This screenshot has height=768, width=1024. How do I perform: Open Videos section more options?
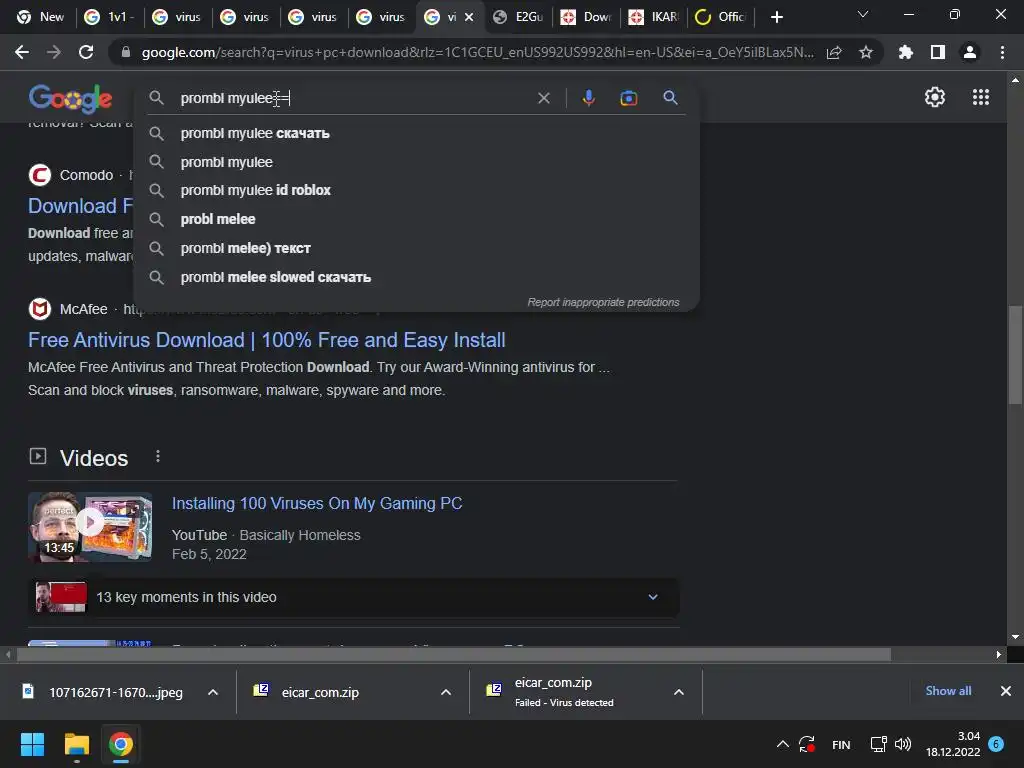(157, 456)
